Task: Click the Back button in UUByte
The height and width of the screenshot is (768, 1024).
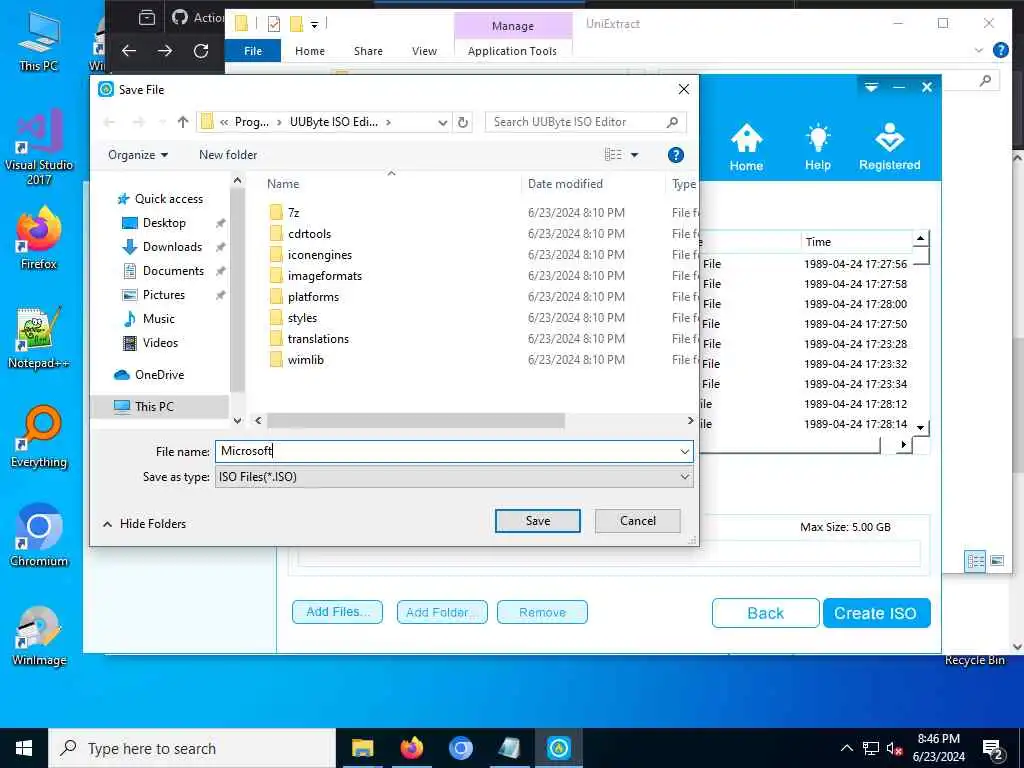Action: pyautogui.click(x=765, y=613)
